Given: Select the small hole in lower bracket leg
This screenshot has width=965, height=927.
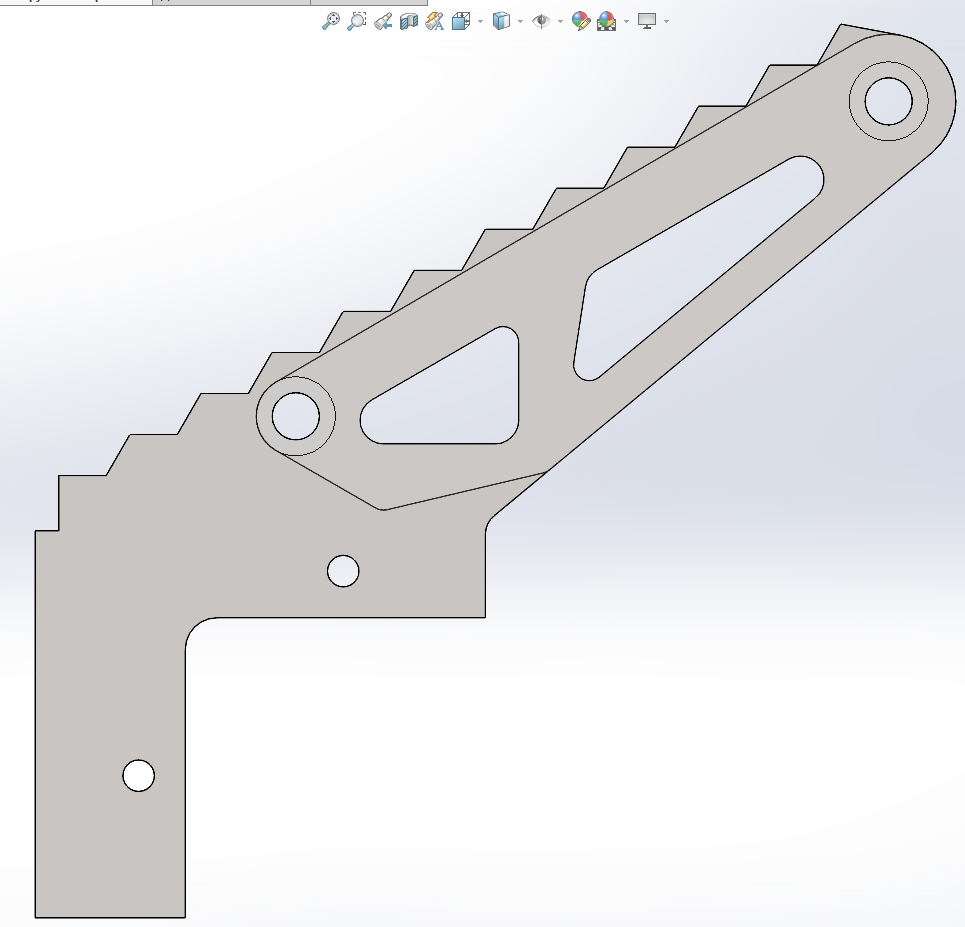Looking at the screenshot, I should pos(139,775).
